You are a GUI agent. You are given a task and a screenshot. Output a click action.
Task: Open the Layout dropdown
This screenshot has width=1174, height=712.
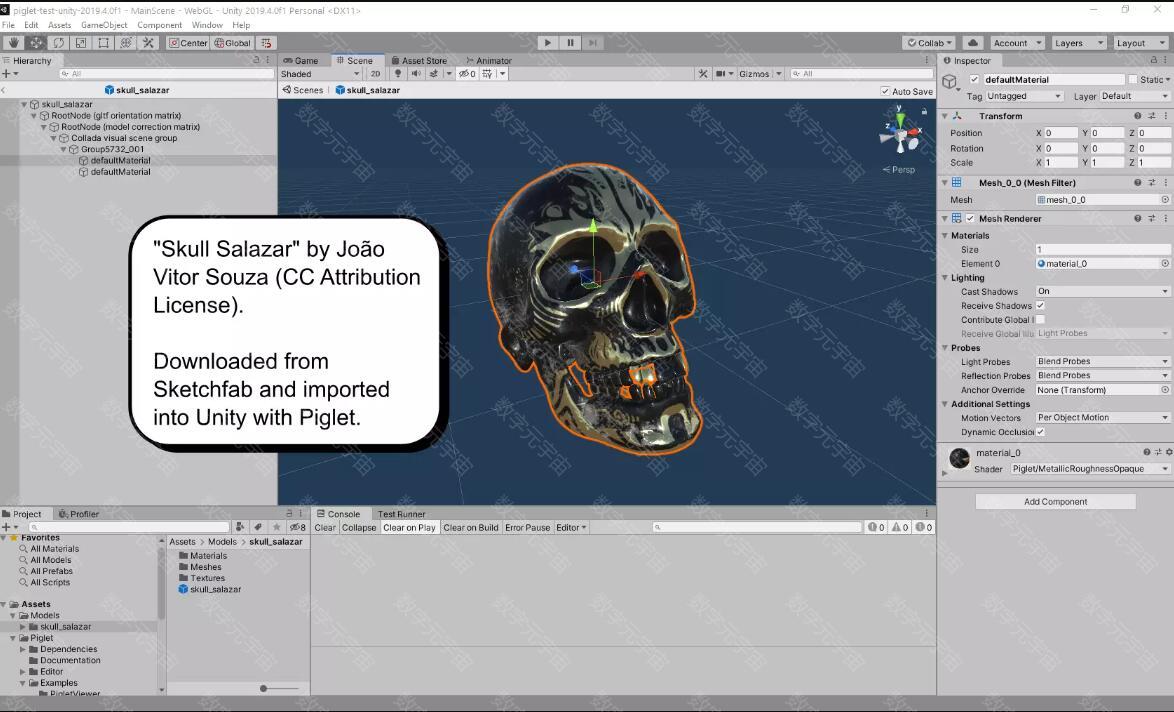click(x=1140, y=43)
